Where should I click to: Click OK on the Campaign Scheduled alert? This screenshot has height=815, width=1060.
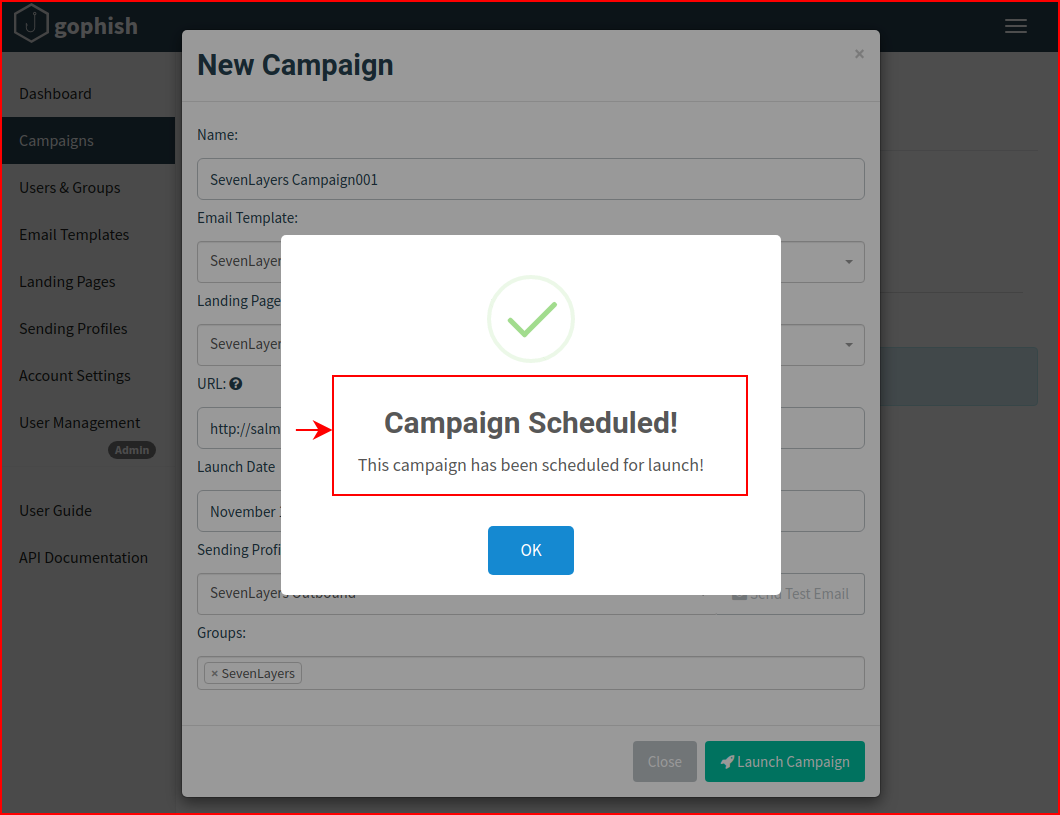point(531,550)
